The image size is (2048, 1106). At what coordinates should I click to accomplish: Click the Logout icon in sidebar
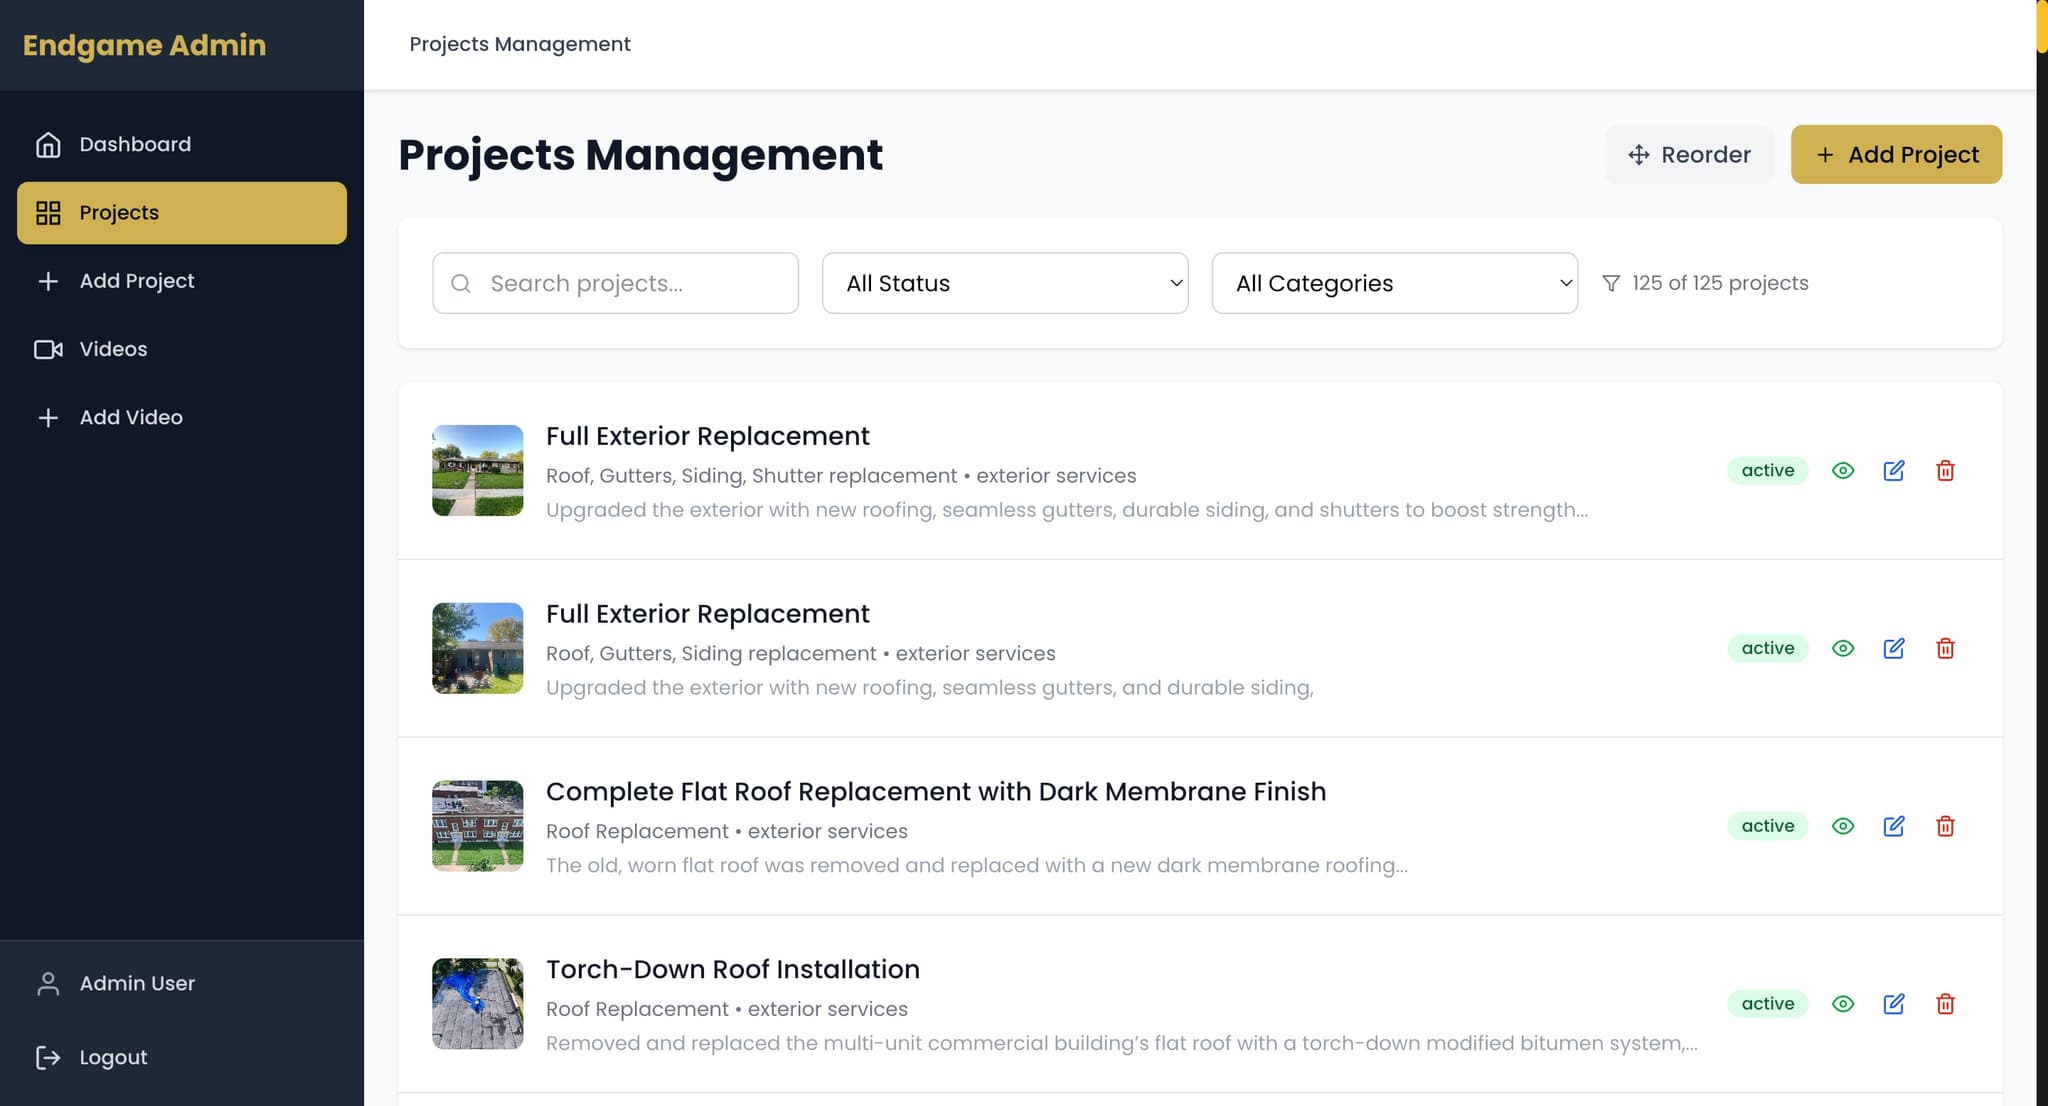pyautogui.click(x=48, y=1057)
